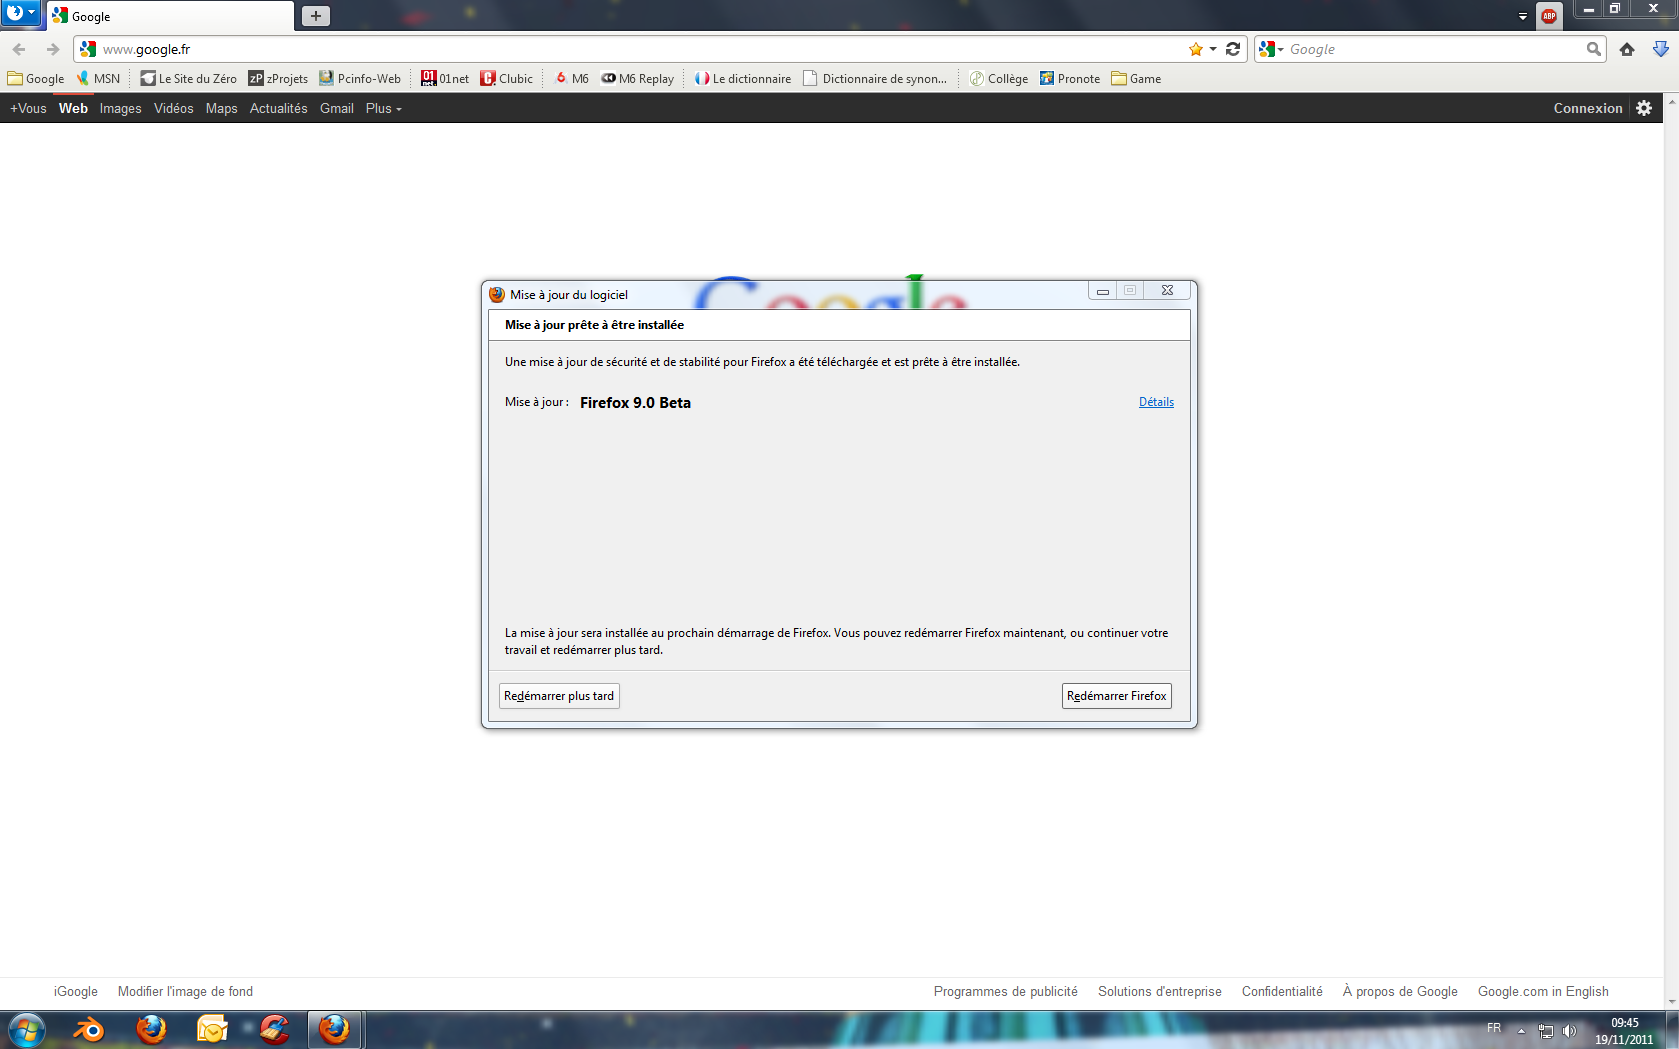The image size is (1679, 1049).
Task: Click Modifier l'image de fond link
Action: pos(185,992)
